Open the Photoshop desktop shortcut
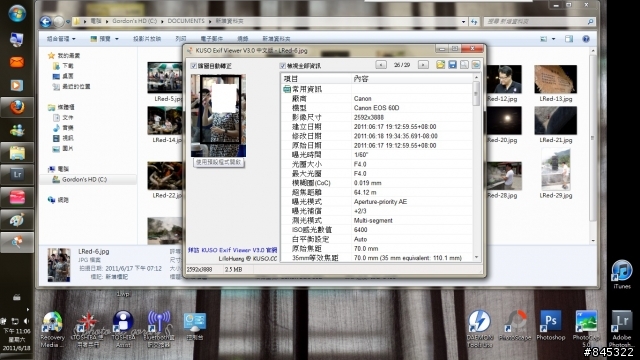Viewport: 640px width, 360px height. pyautogui.click(x=551, y=325)
